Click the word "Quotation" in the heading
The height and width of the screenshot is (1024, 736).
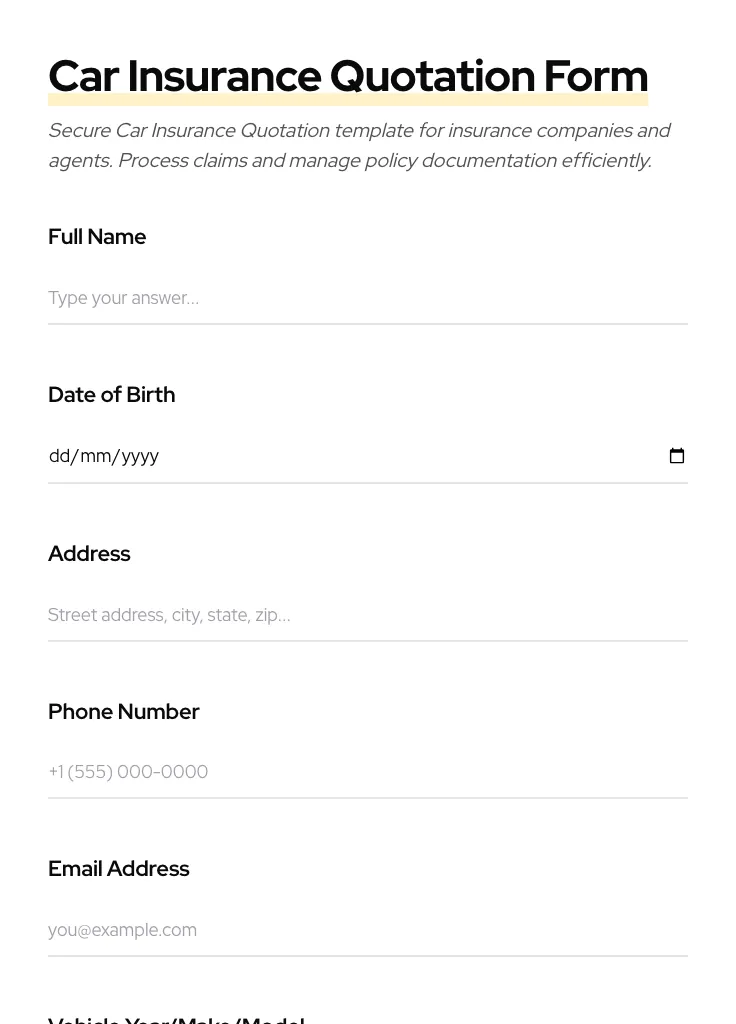[x=432, y=77]
